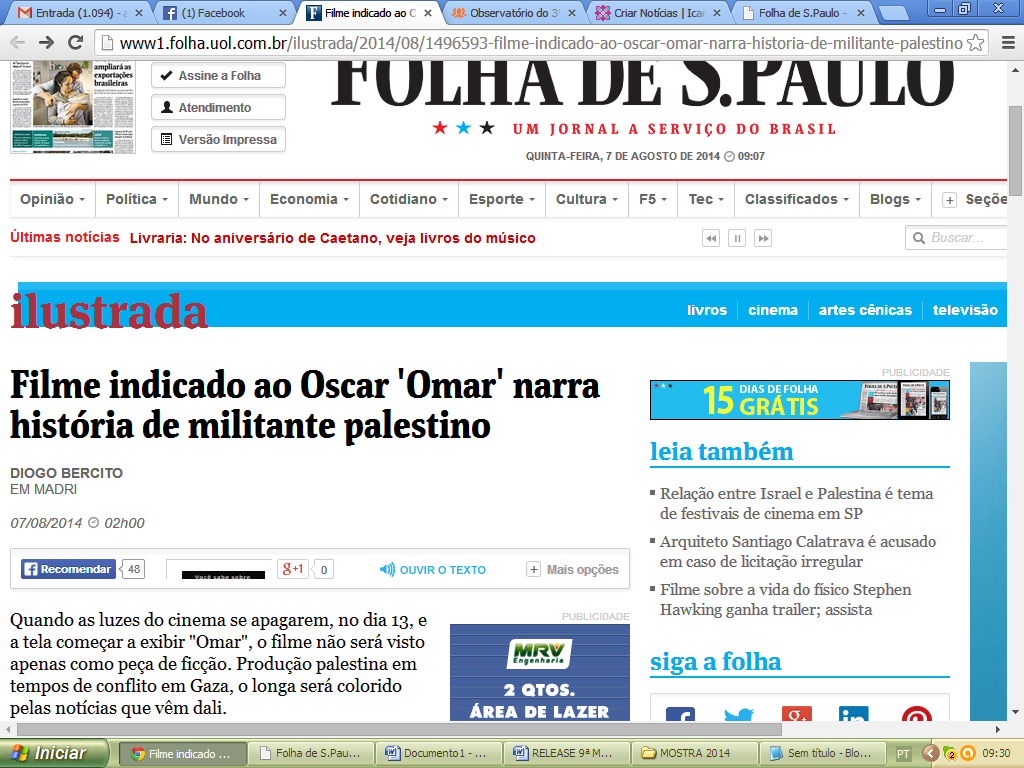Open the Chrome menu icon
Image resolution: width=1024 pixels, height=768 pixels.
point(1008,43)
